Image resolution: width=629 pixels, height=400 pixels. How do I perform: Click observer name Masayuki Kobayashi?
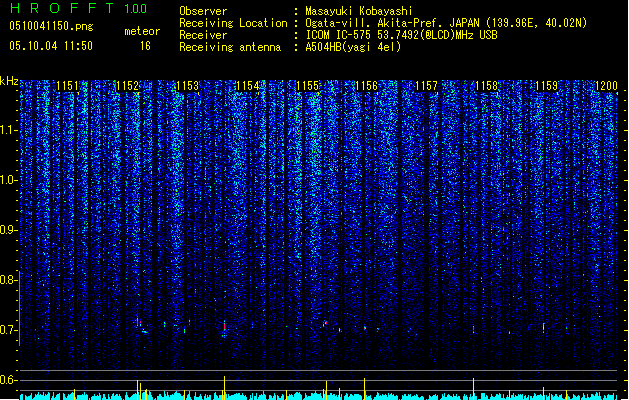tap(359, 11)
